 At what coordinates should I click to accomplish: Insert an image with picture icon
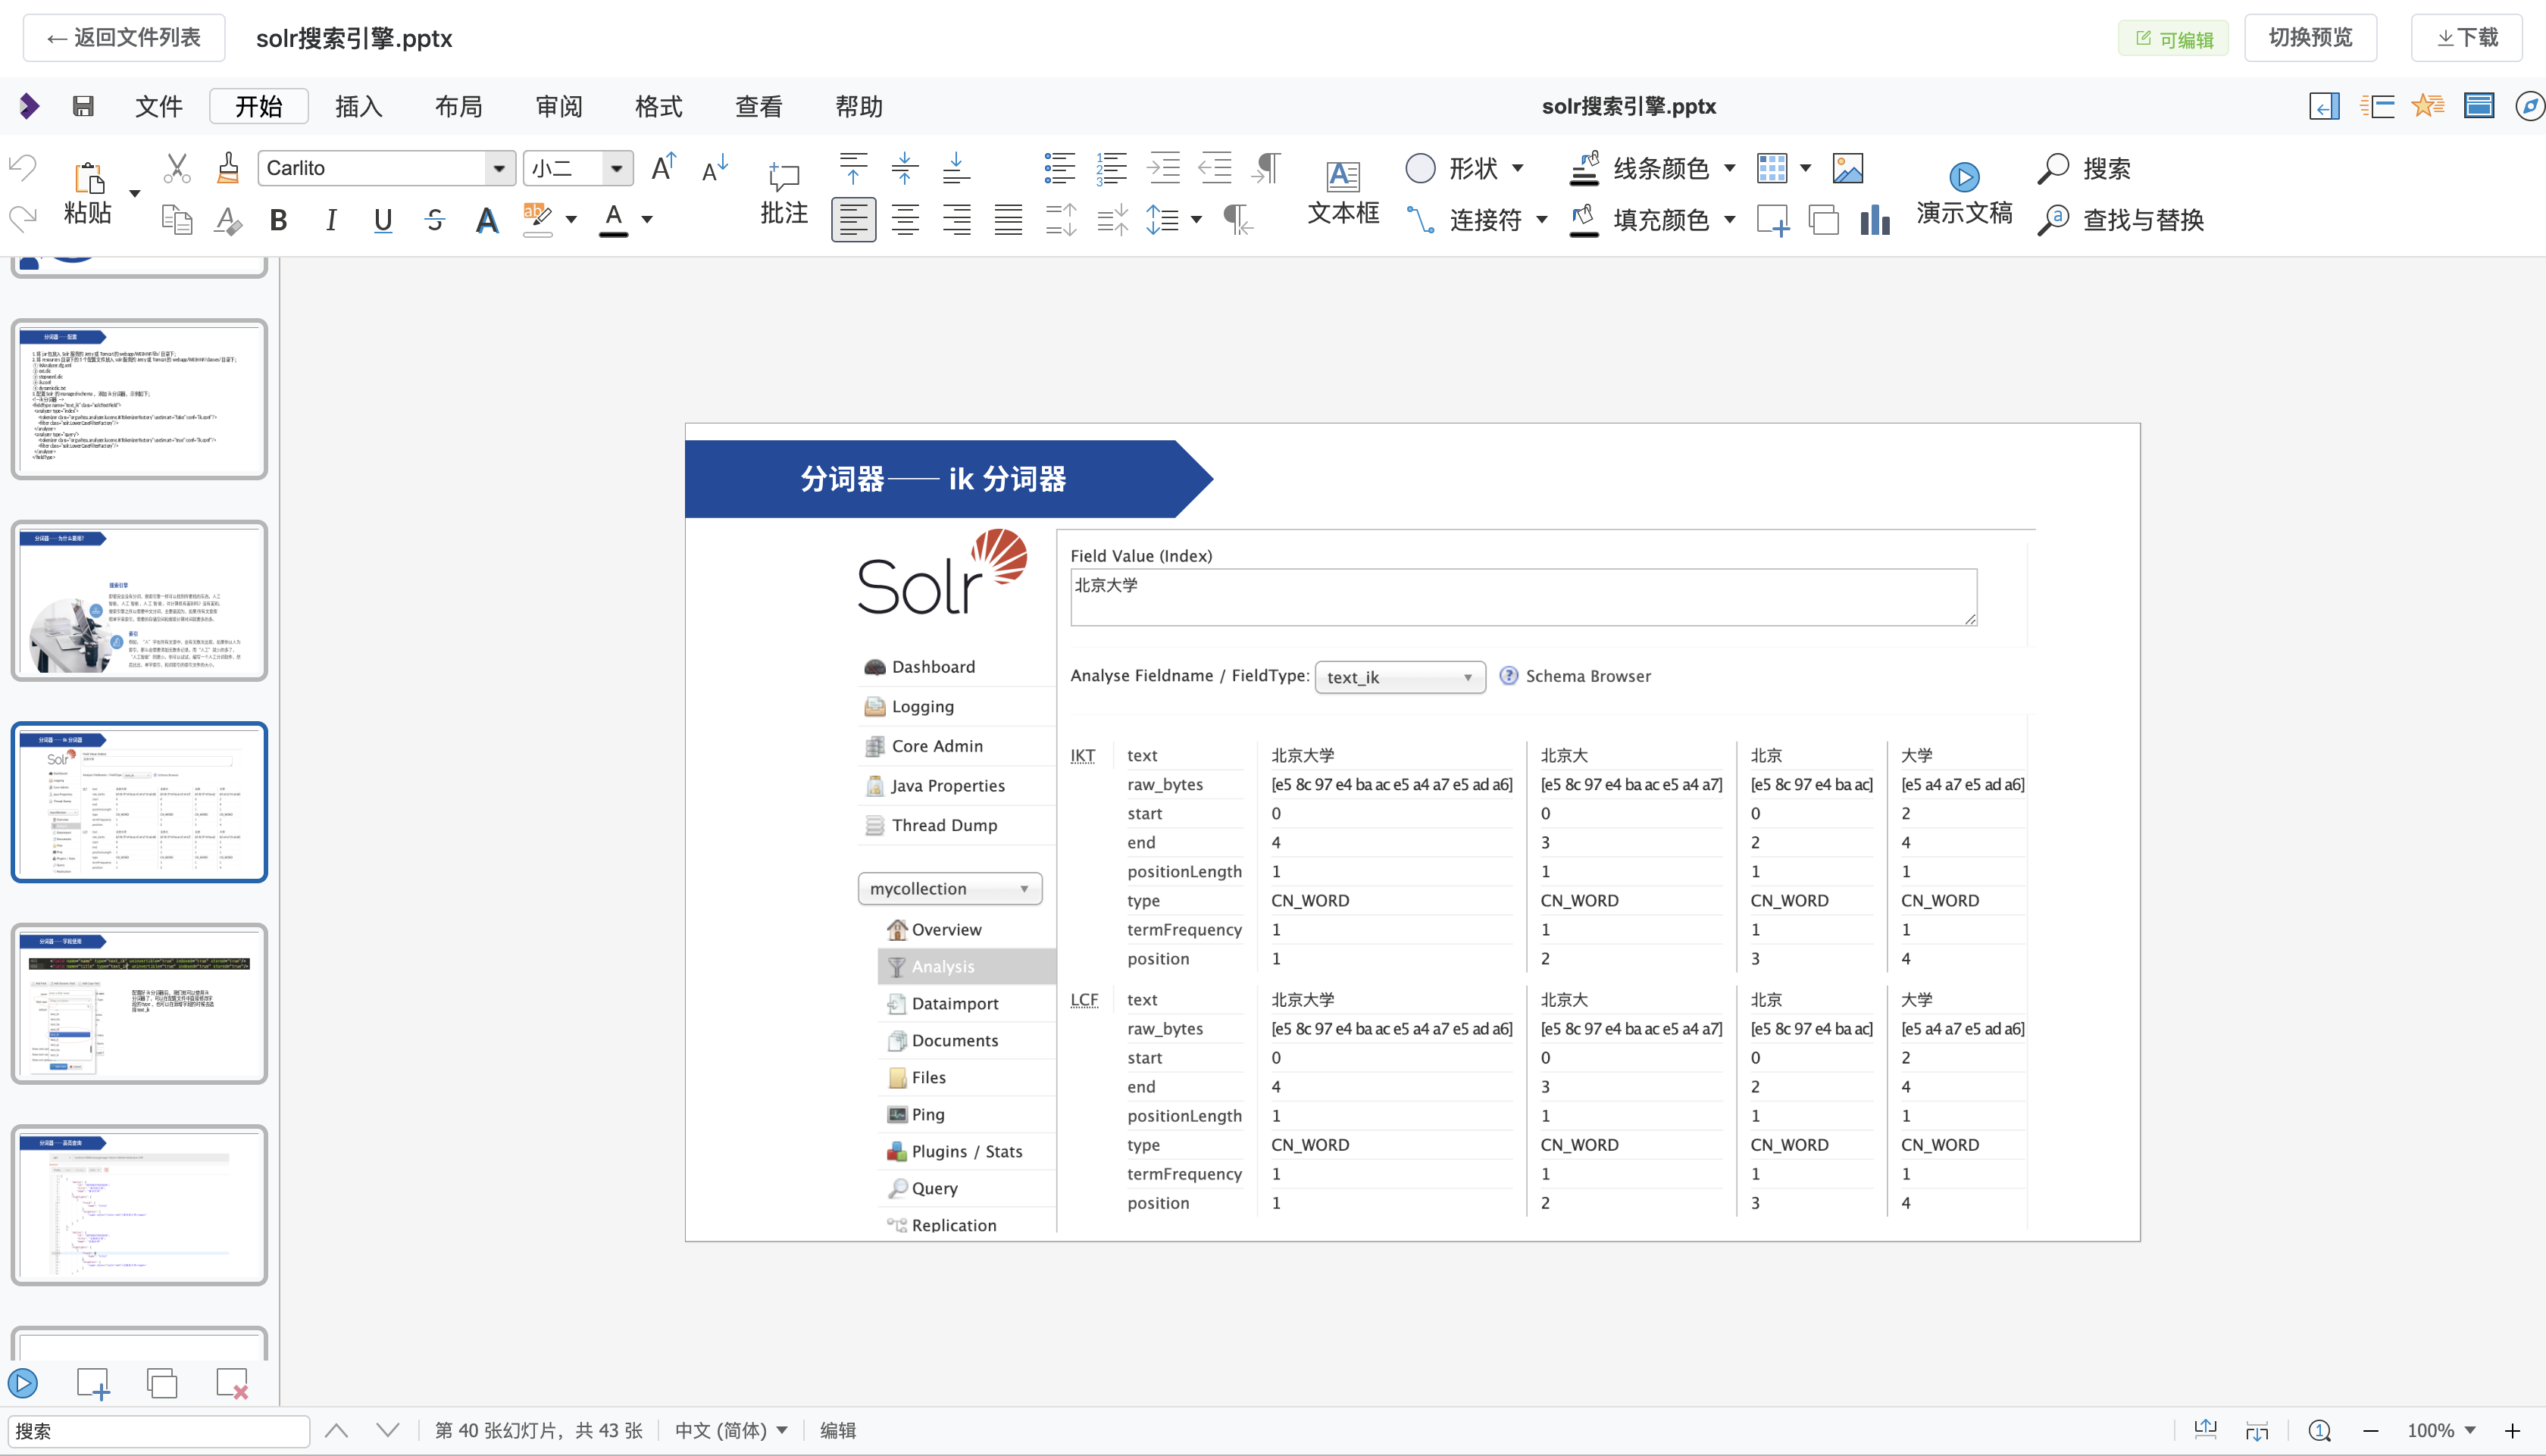[1847, 168]
